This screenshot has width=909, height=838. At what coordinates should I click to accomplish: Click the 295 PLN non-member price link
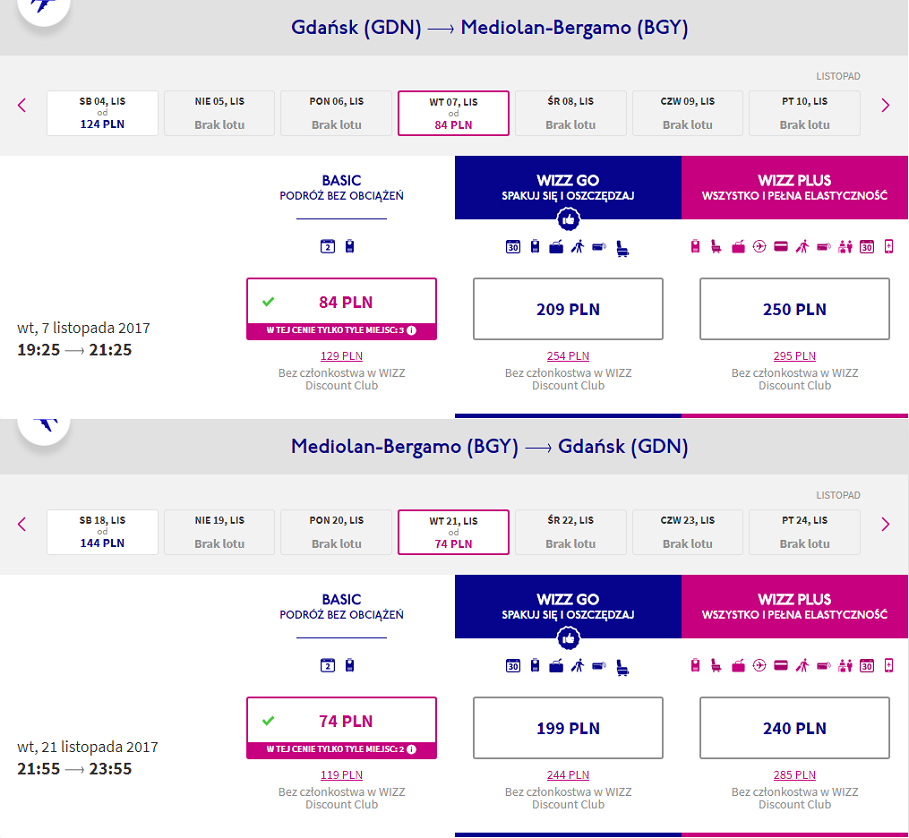point(795,356)
